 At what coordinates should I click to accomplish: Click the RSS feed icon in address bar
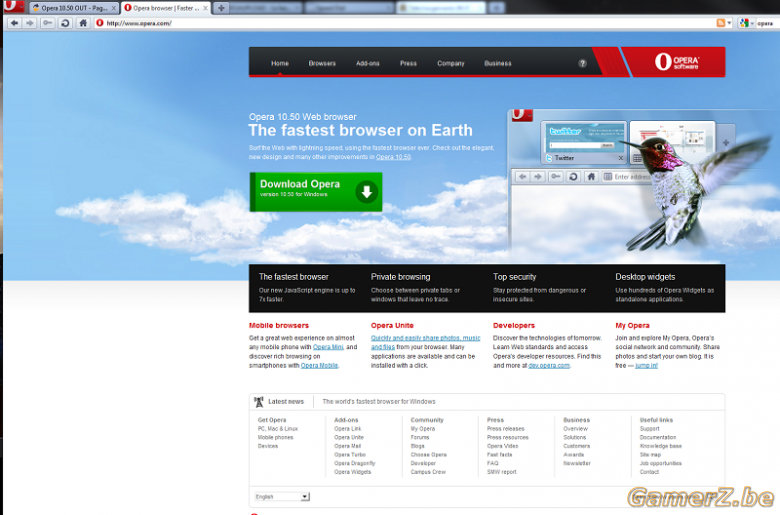(x=720, y=23)
